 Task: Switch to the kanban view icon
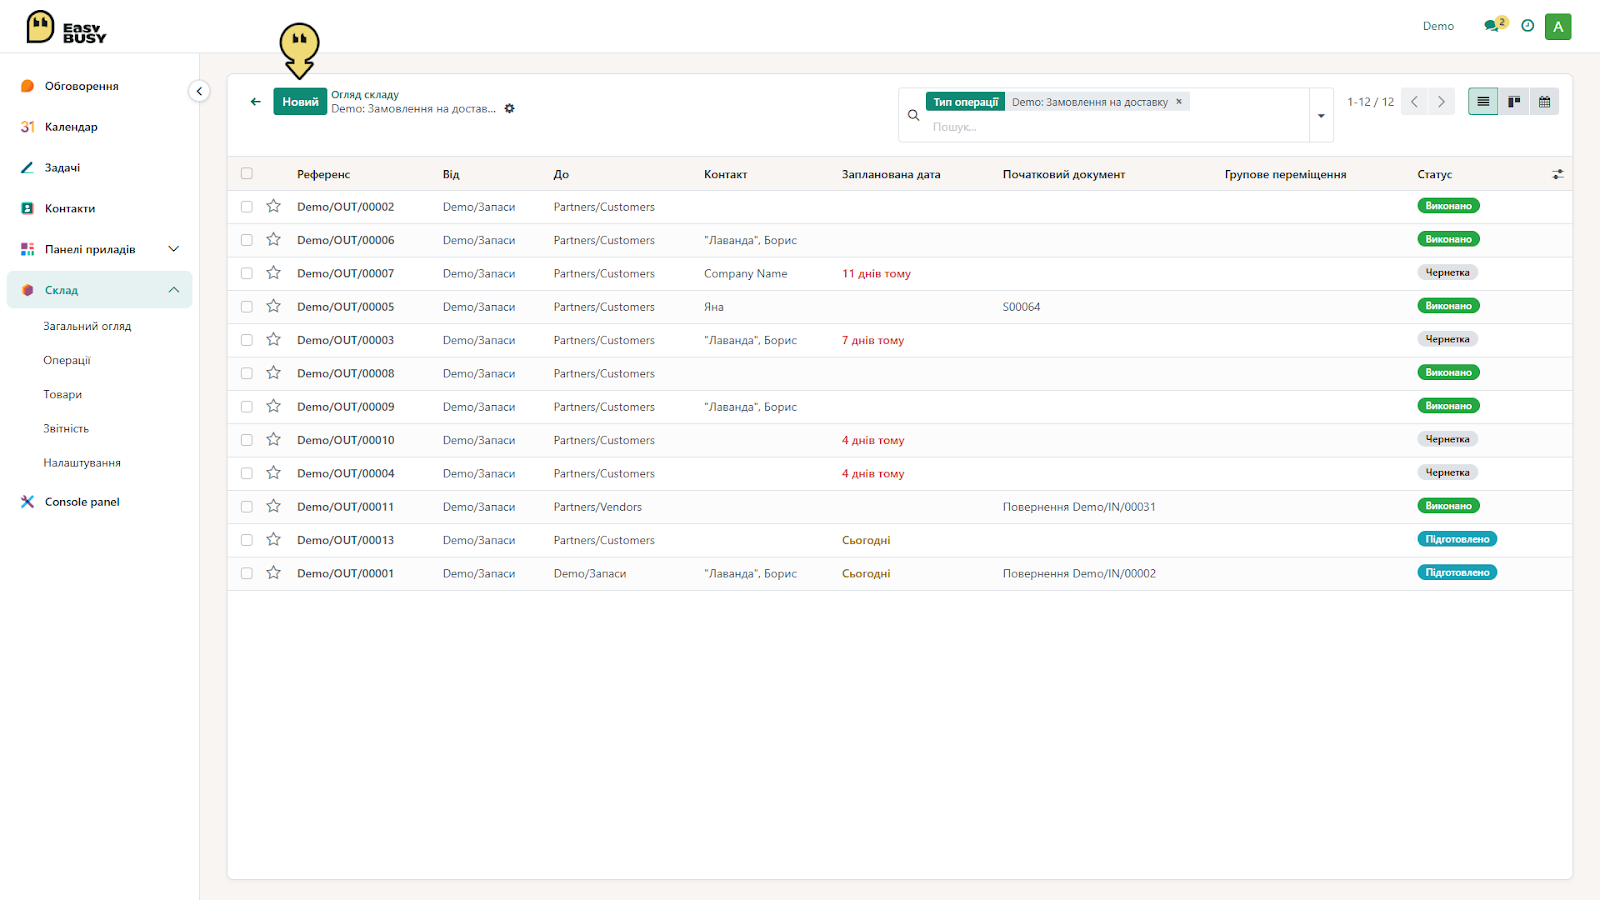pyautogui.click(x=1514, y=101)
